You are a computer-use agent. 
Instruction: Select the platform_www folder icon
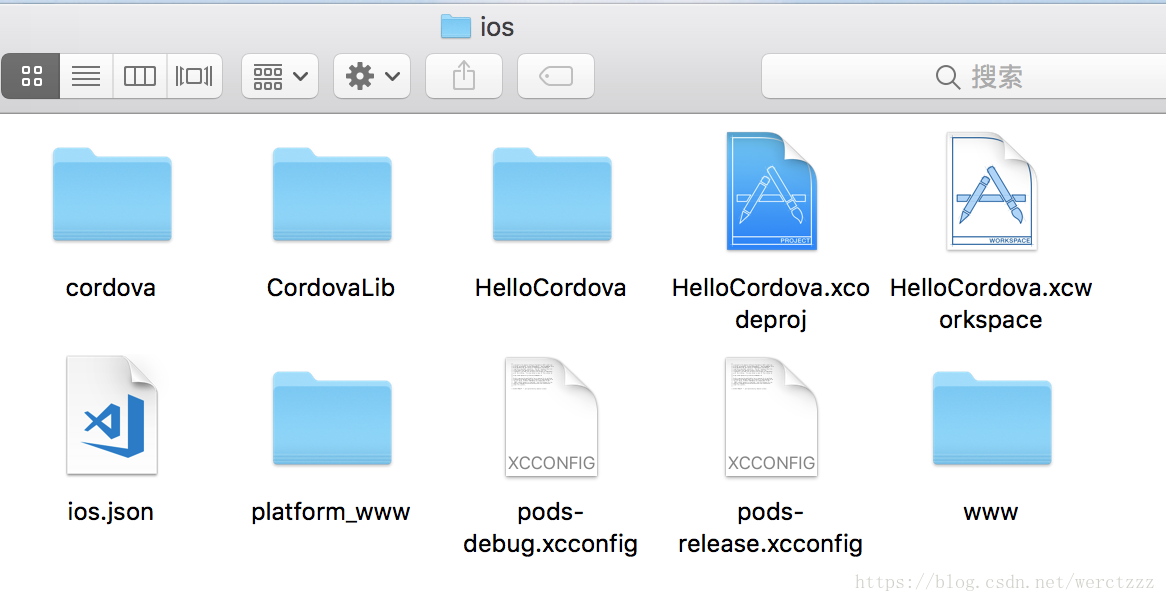pyautogui.click(x=332, y=418)
